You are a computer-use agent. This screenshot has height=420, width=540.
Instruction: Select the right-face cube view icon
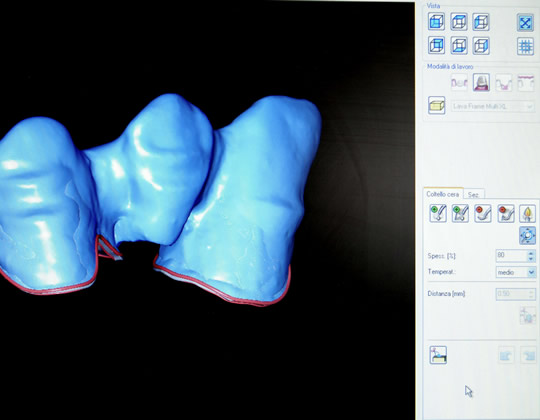[x=481, y=45]
